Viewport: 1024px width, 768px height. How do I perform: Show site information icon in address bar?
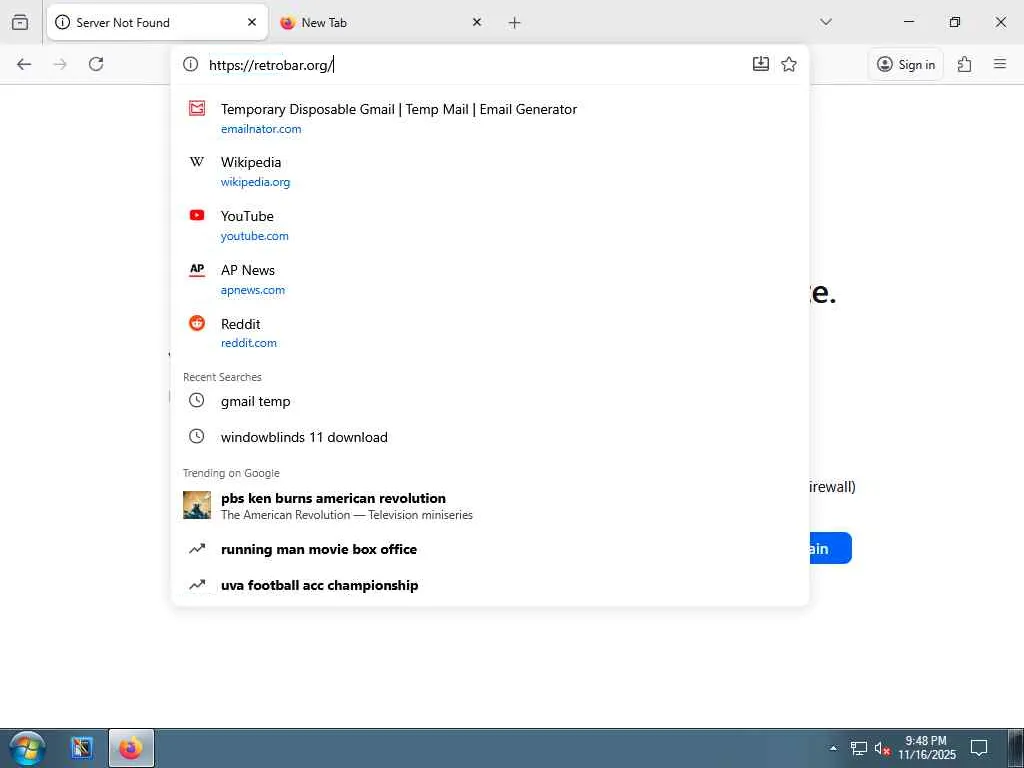190,64
